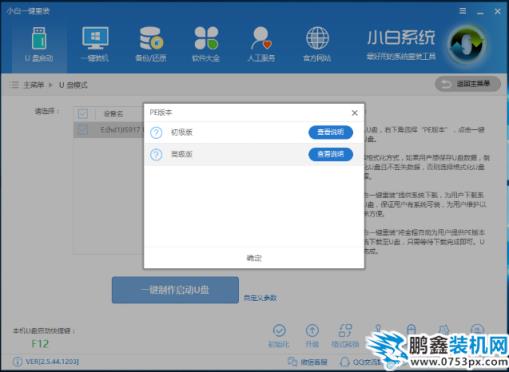Open the 自定义参数 link
The image size is (509, 372).
[x=260, y=298]
